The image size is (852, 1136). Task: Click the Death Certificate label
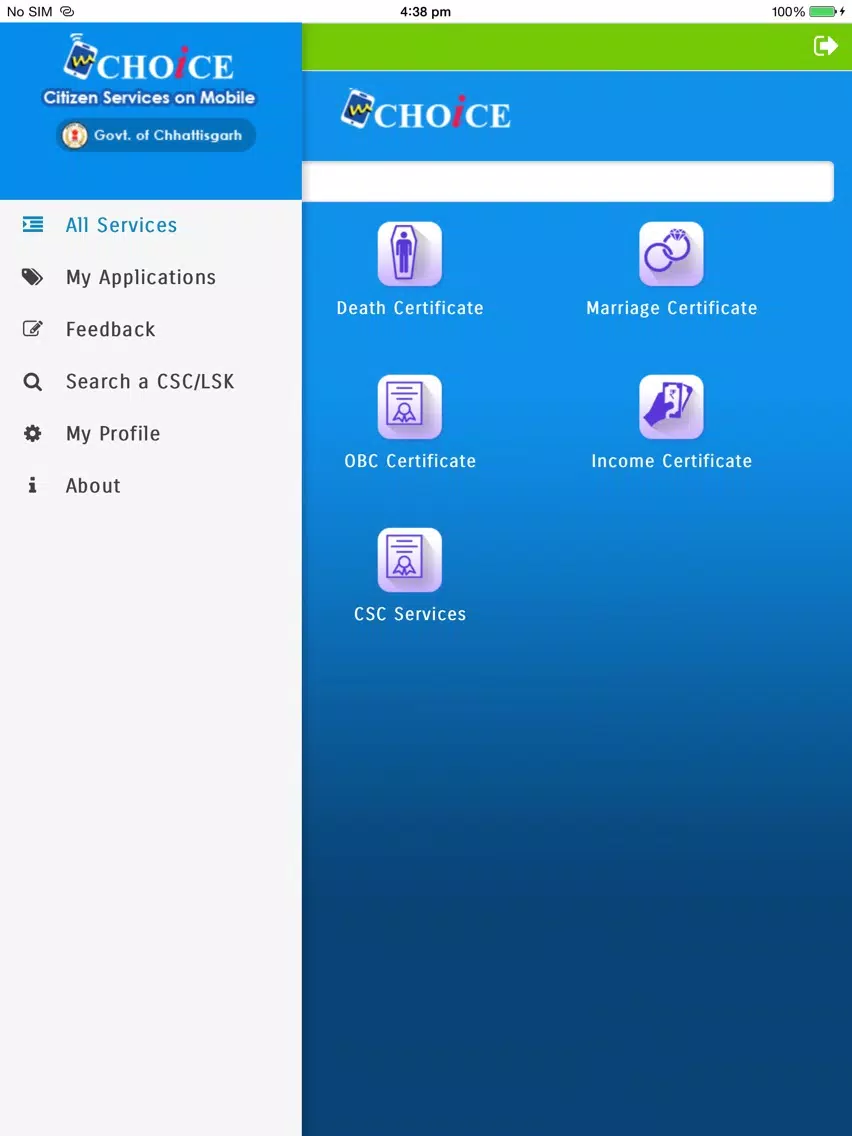click(409, 308)
